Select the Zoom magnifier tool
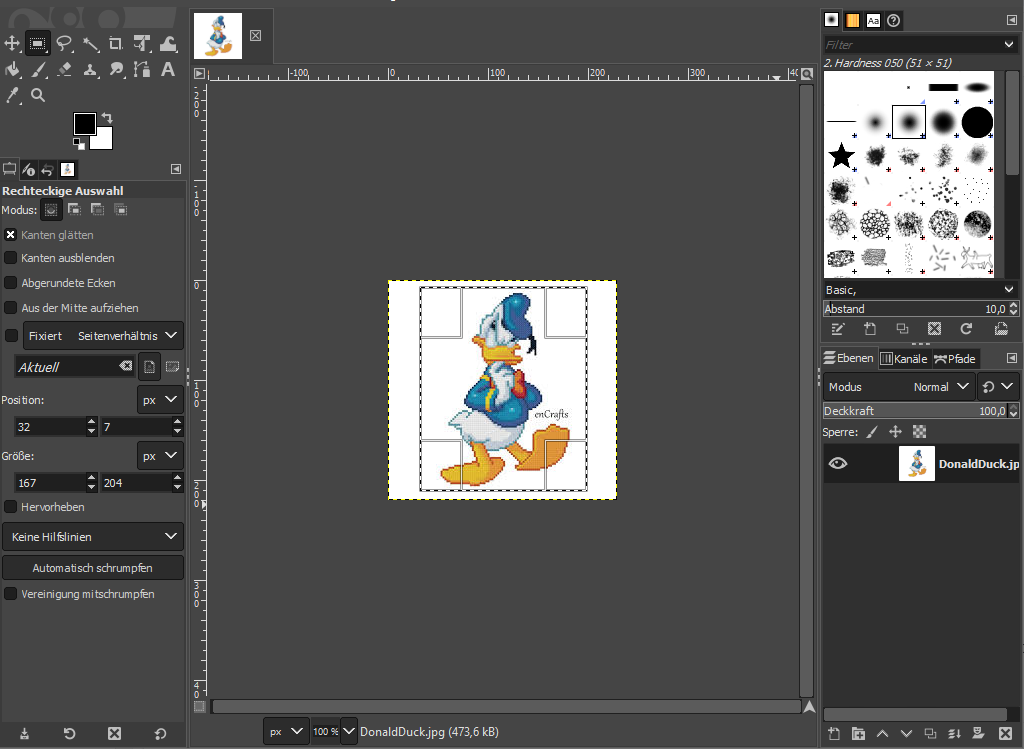Screen dimensions: 1024x749 click(x=38, y=95)
